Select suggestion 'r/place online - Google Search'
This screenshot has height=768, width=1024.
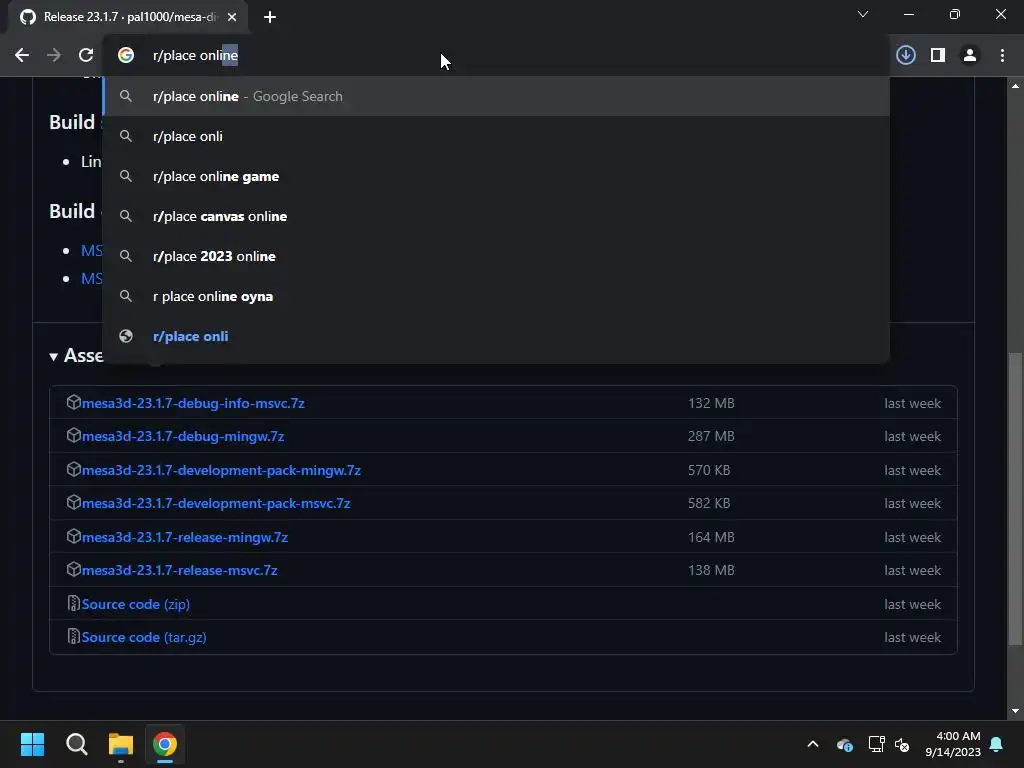pyautogui.click(x=496, y=96)
